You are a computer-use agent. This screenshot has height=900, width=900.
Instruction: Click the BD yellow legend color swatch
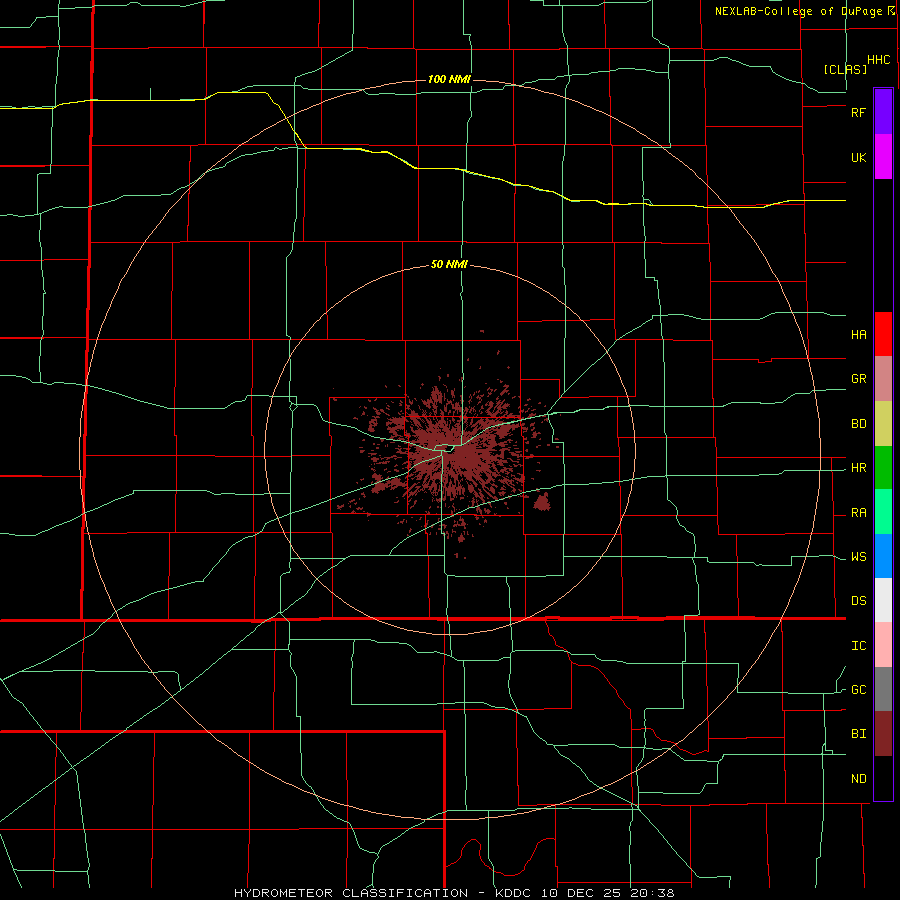[883, 424]
